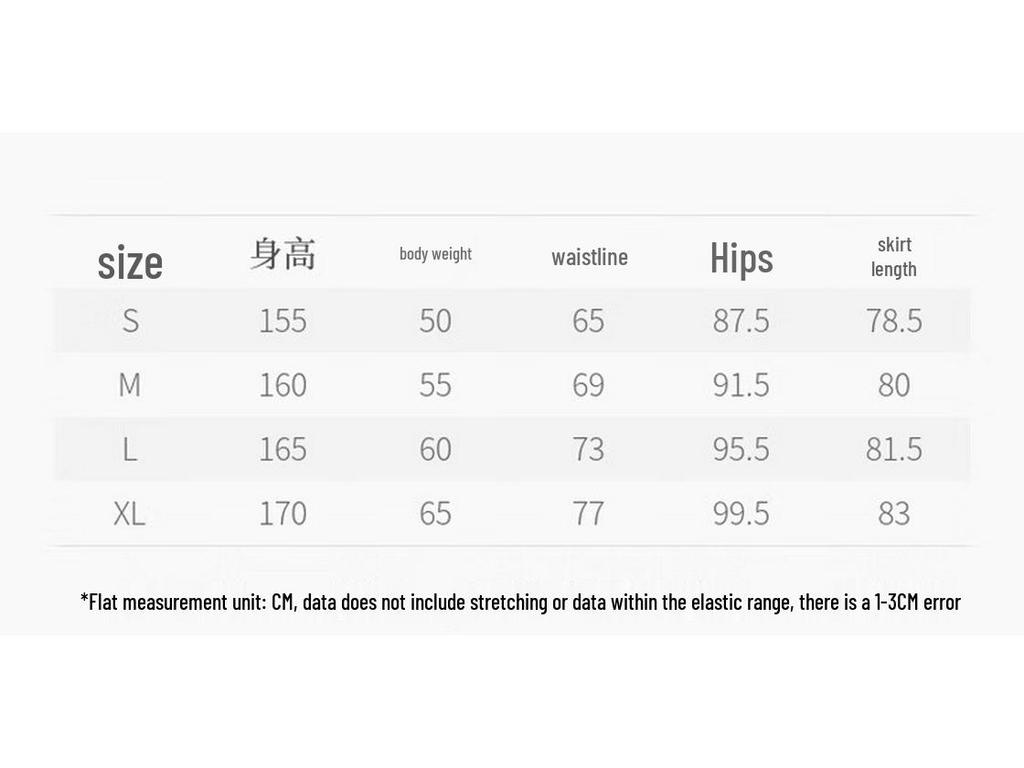Image resolution: width=1024 pixels, height=768 pixels.
Task: Click the waistline value 77
Action: [x=588, y=513]
